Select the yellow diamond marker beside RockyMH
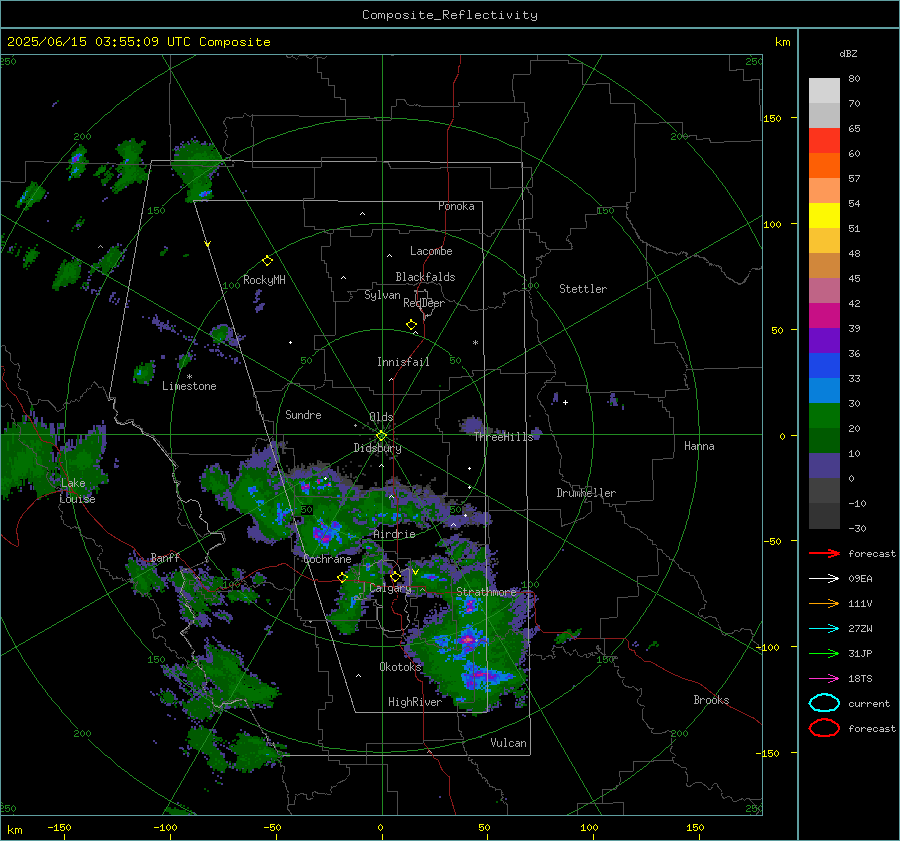Viewport: 900px width, 841px height. click(x=267, y=261)
